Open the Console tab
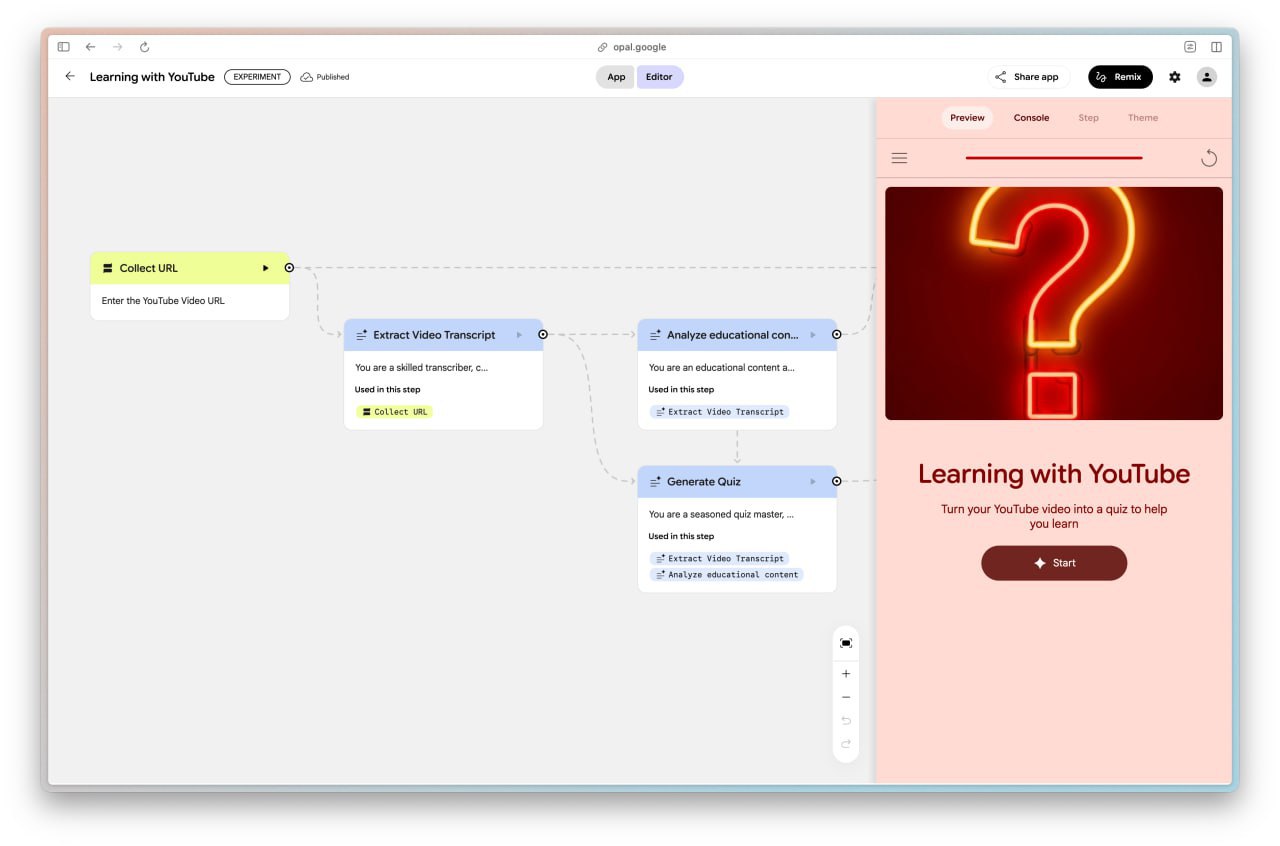Screen dimensions: 1280x846 point(1031,118)
